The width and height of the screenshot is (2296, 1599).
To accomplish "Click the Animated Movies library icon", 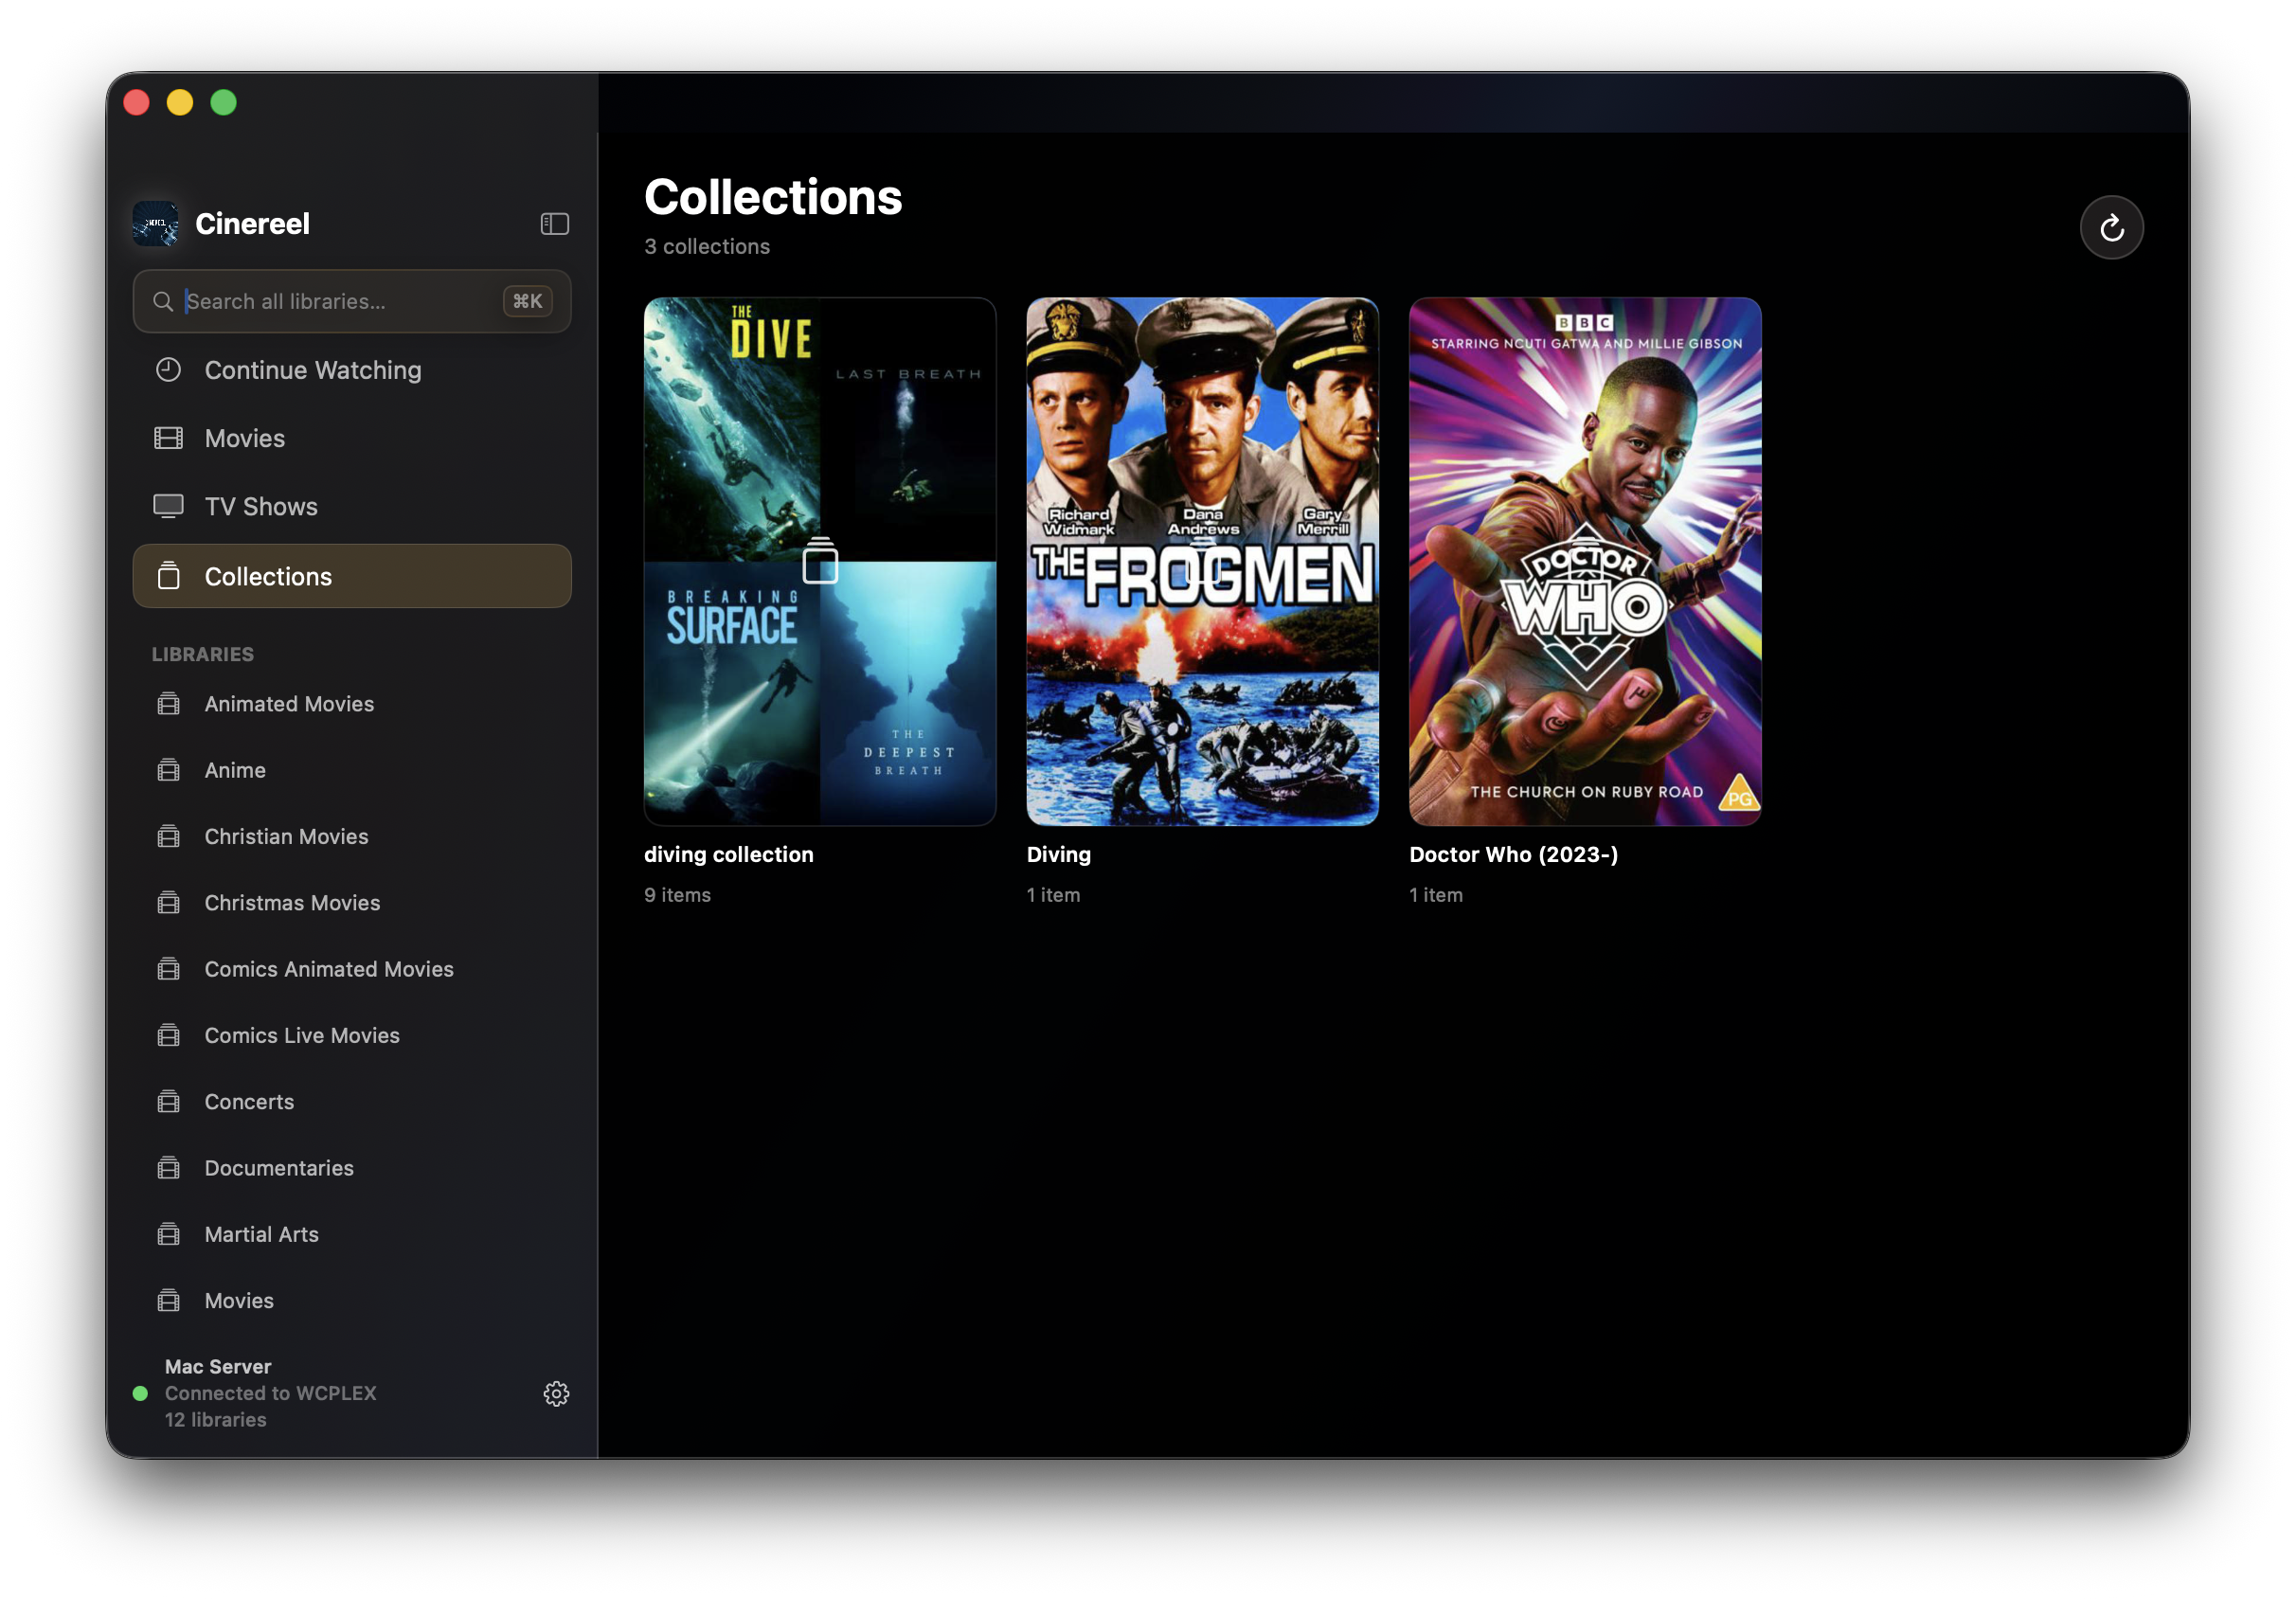I will click(x=169, y=703).
